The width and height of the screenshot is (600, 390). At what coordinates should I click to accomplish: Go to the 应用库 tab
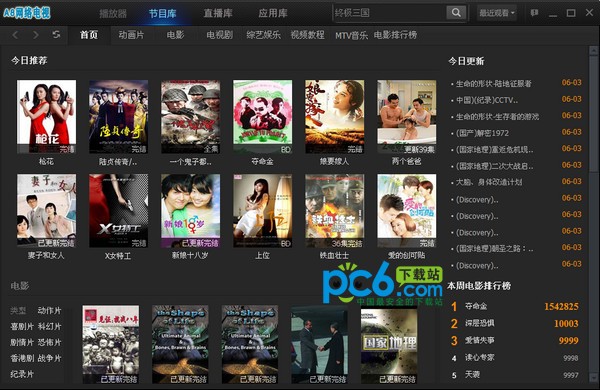coord(272,13)
